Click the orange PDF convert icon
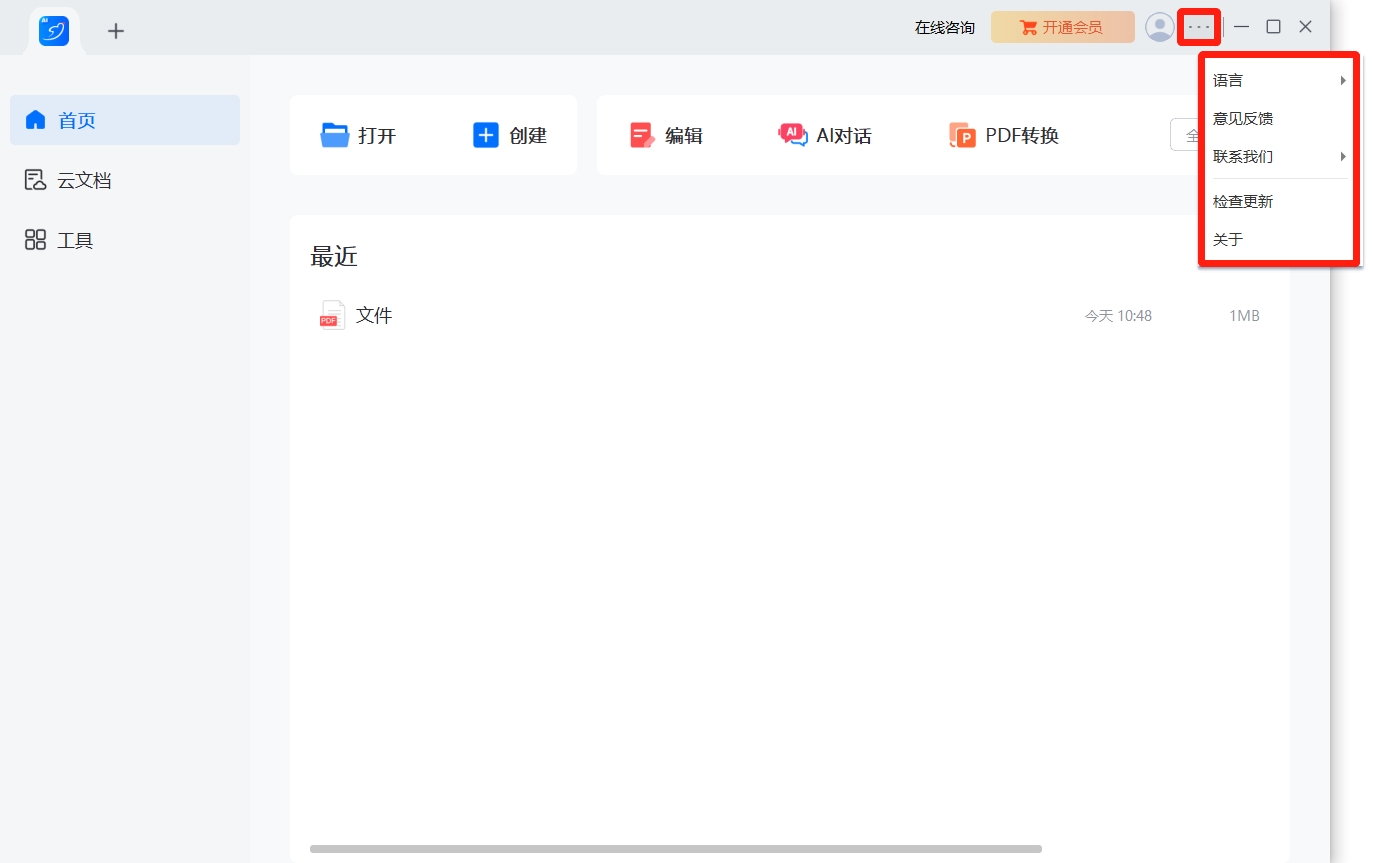Screen dimensions: 1373x863 coord(962,135)
